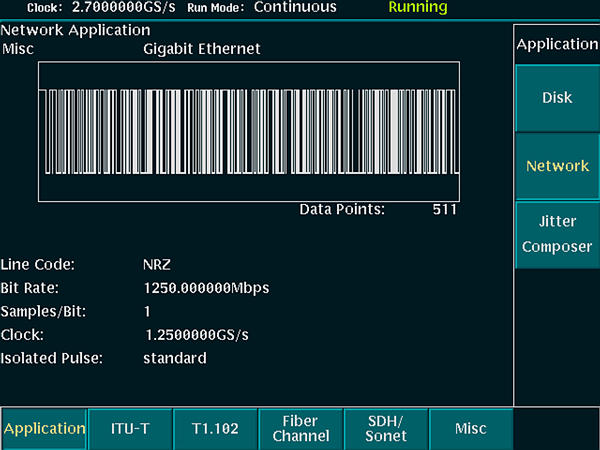Click the Gigabit Ethernet signal name
600x450 pixels.
tap(201, 48)
